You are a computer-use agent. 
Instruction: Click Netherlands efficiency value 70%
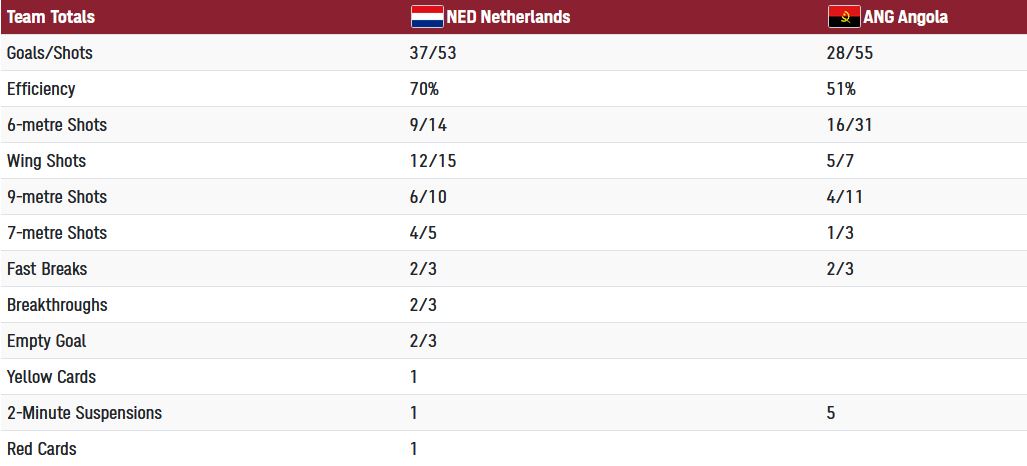point(424,89)
